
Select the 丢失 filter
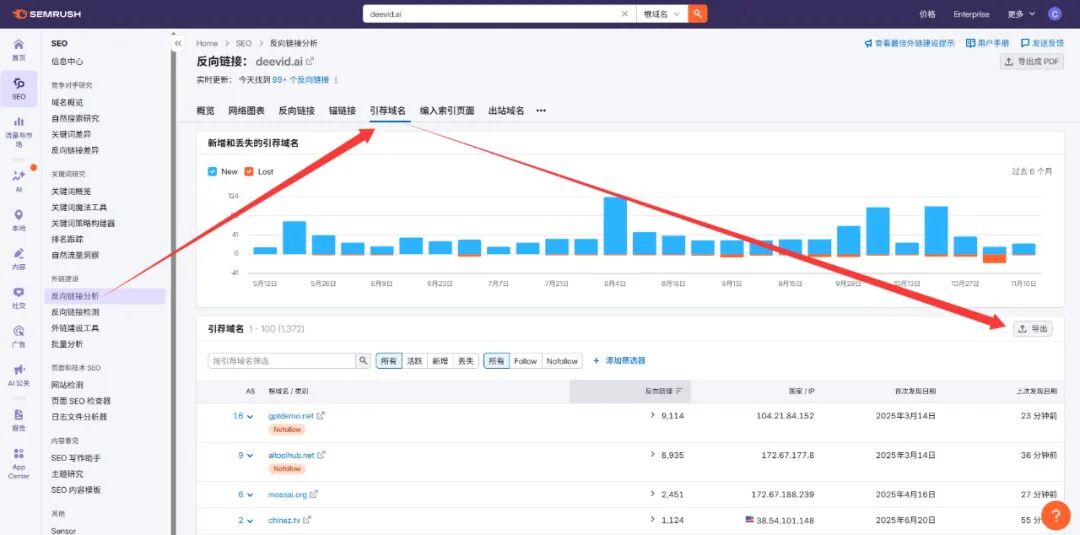(466, 361)
